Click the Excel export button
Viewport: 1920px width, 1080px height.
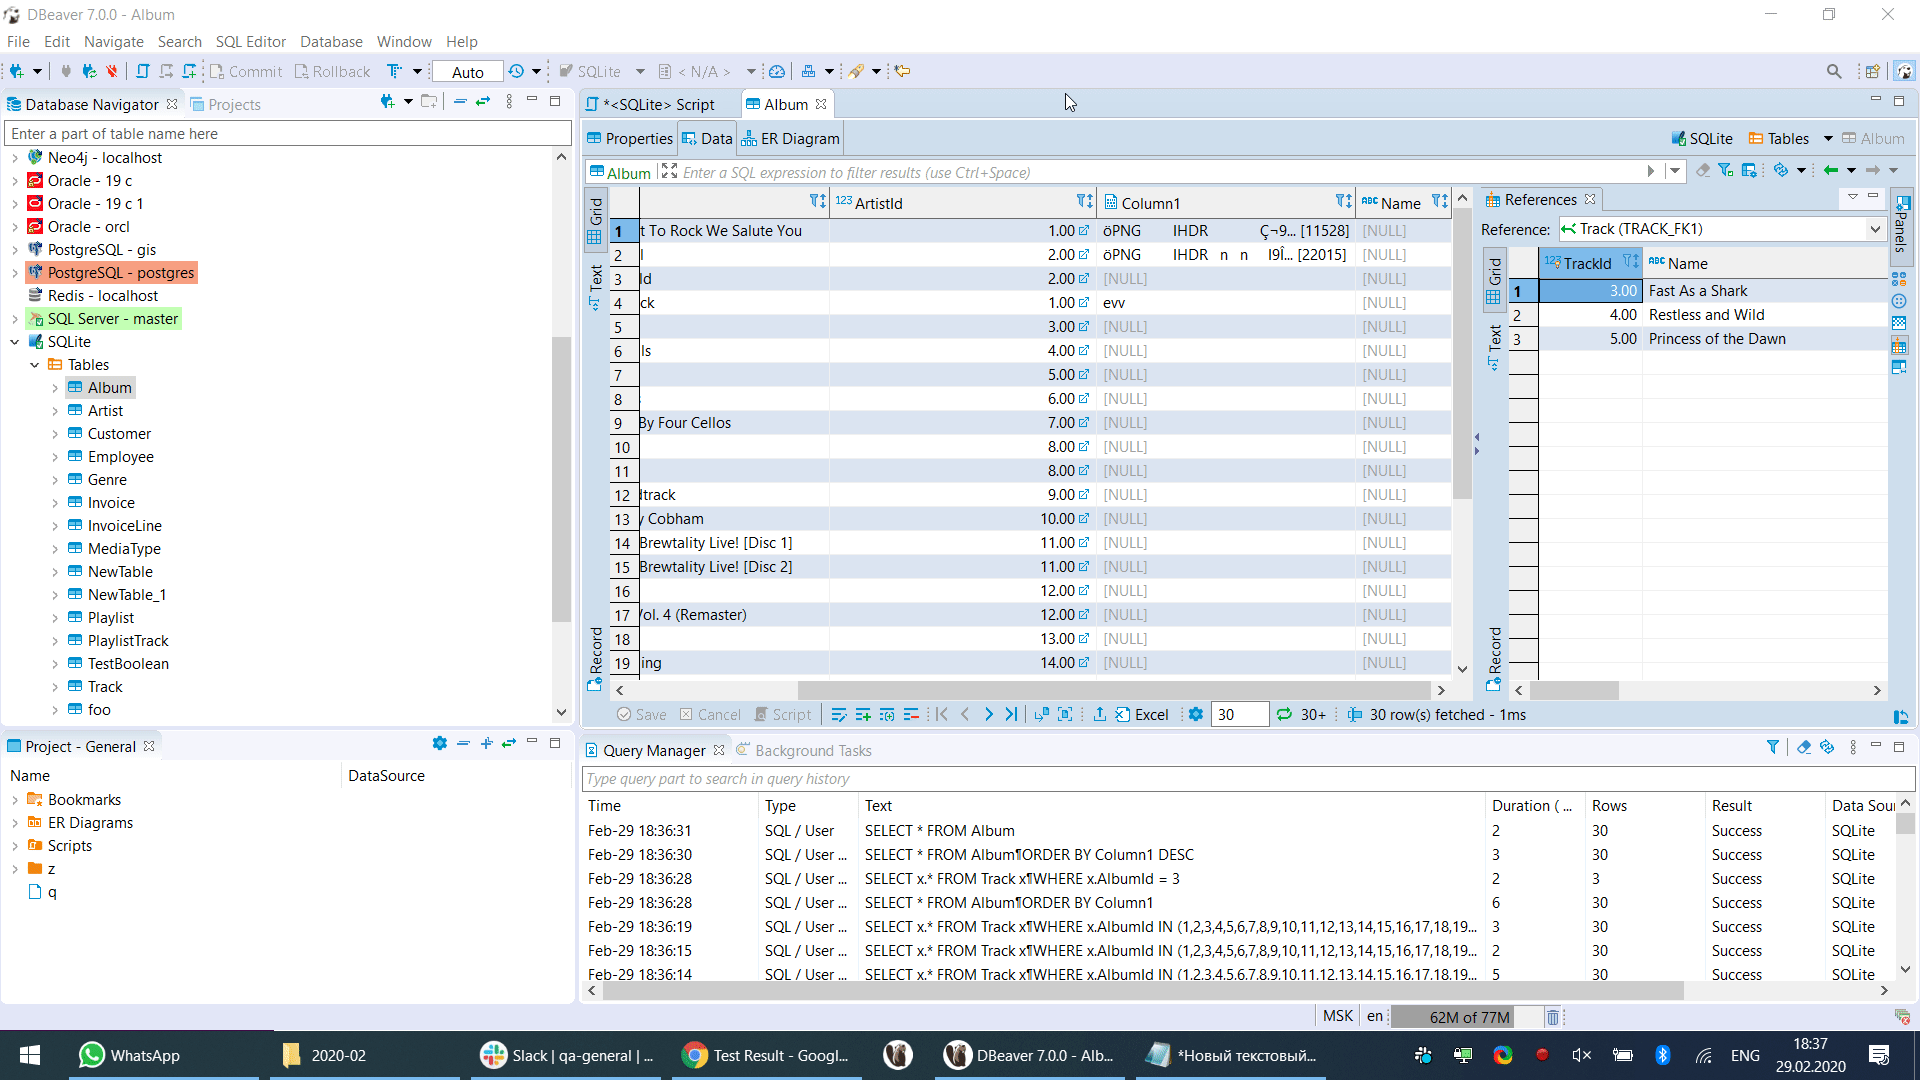click(x=1141, y=715)
